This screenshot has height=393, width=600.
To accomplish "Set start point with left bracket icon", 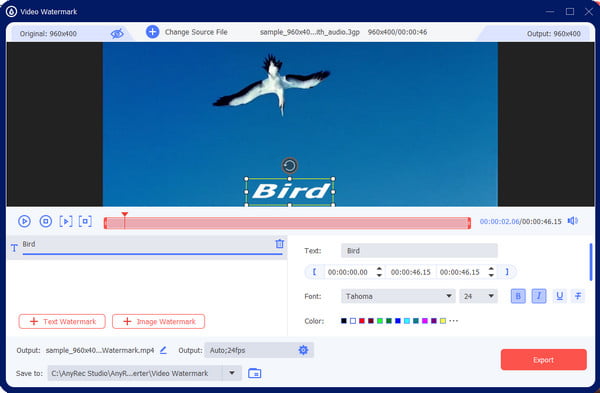I will [x=315, y=272].
